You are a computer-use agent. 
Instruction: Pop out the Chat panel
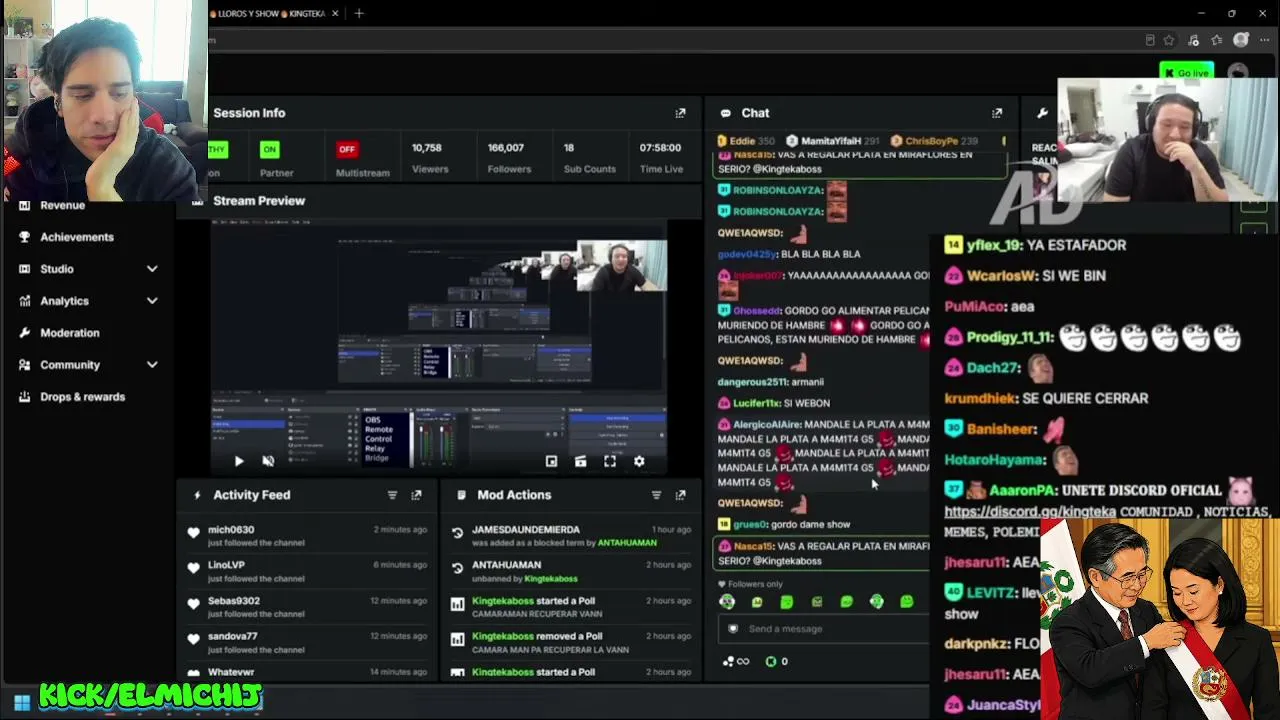(x=996, y=113)
